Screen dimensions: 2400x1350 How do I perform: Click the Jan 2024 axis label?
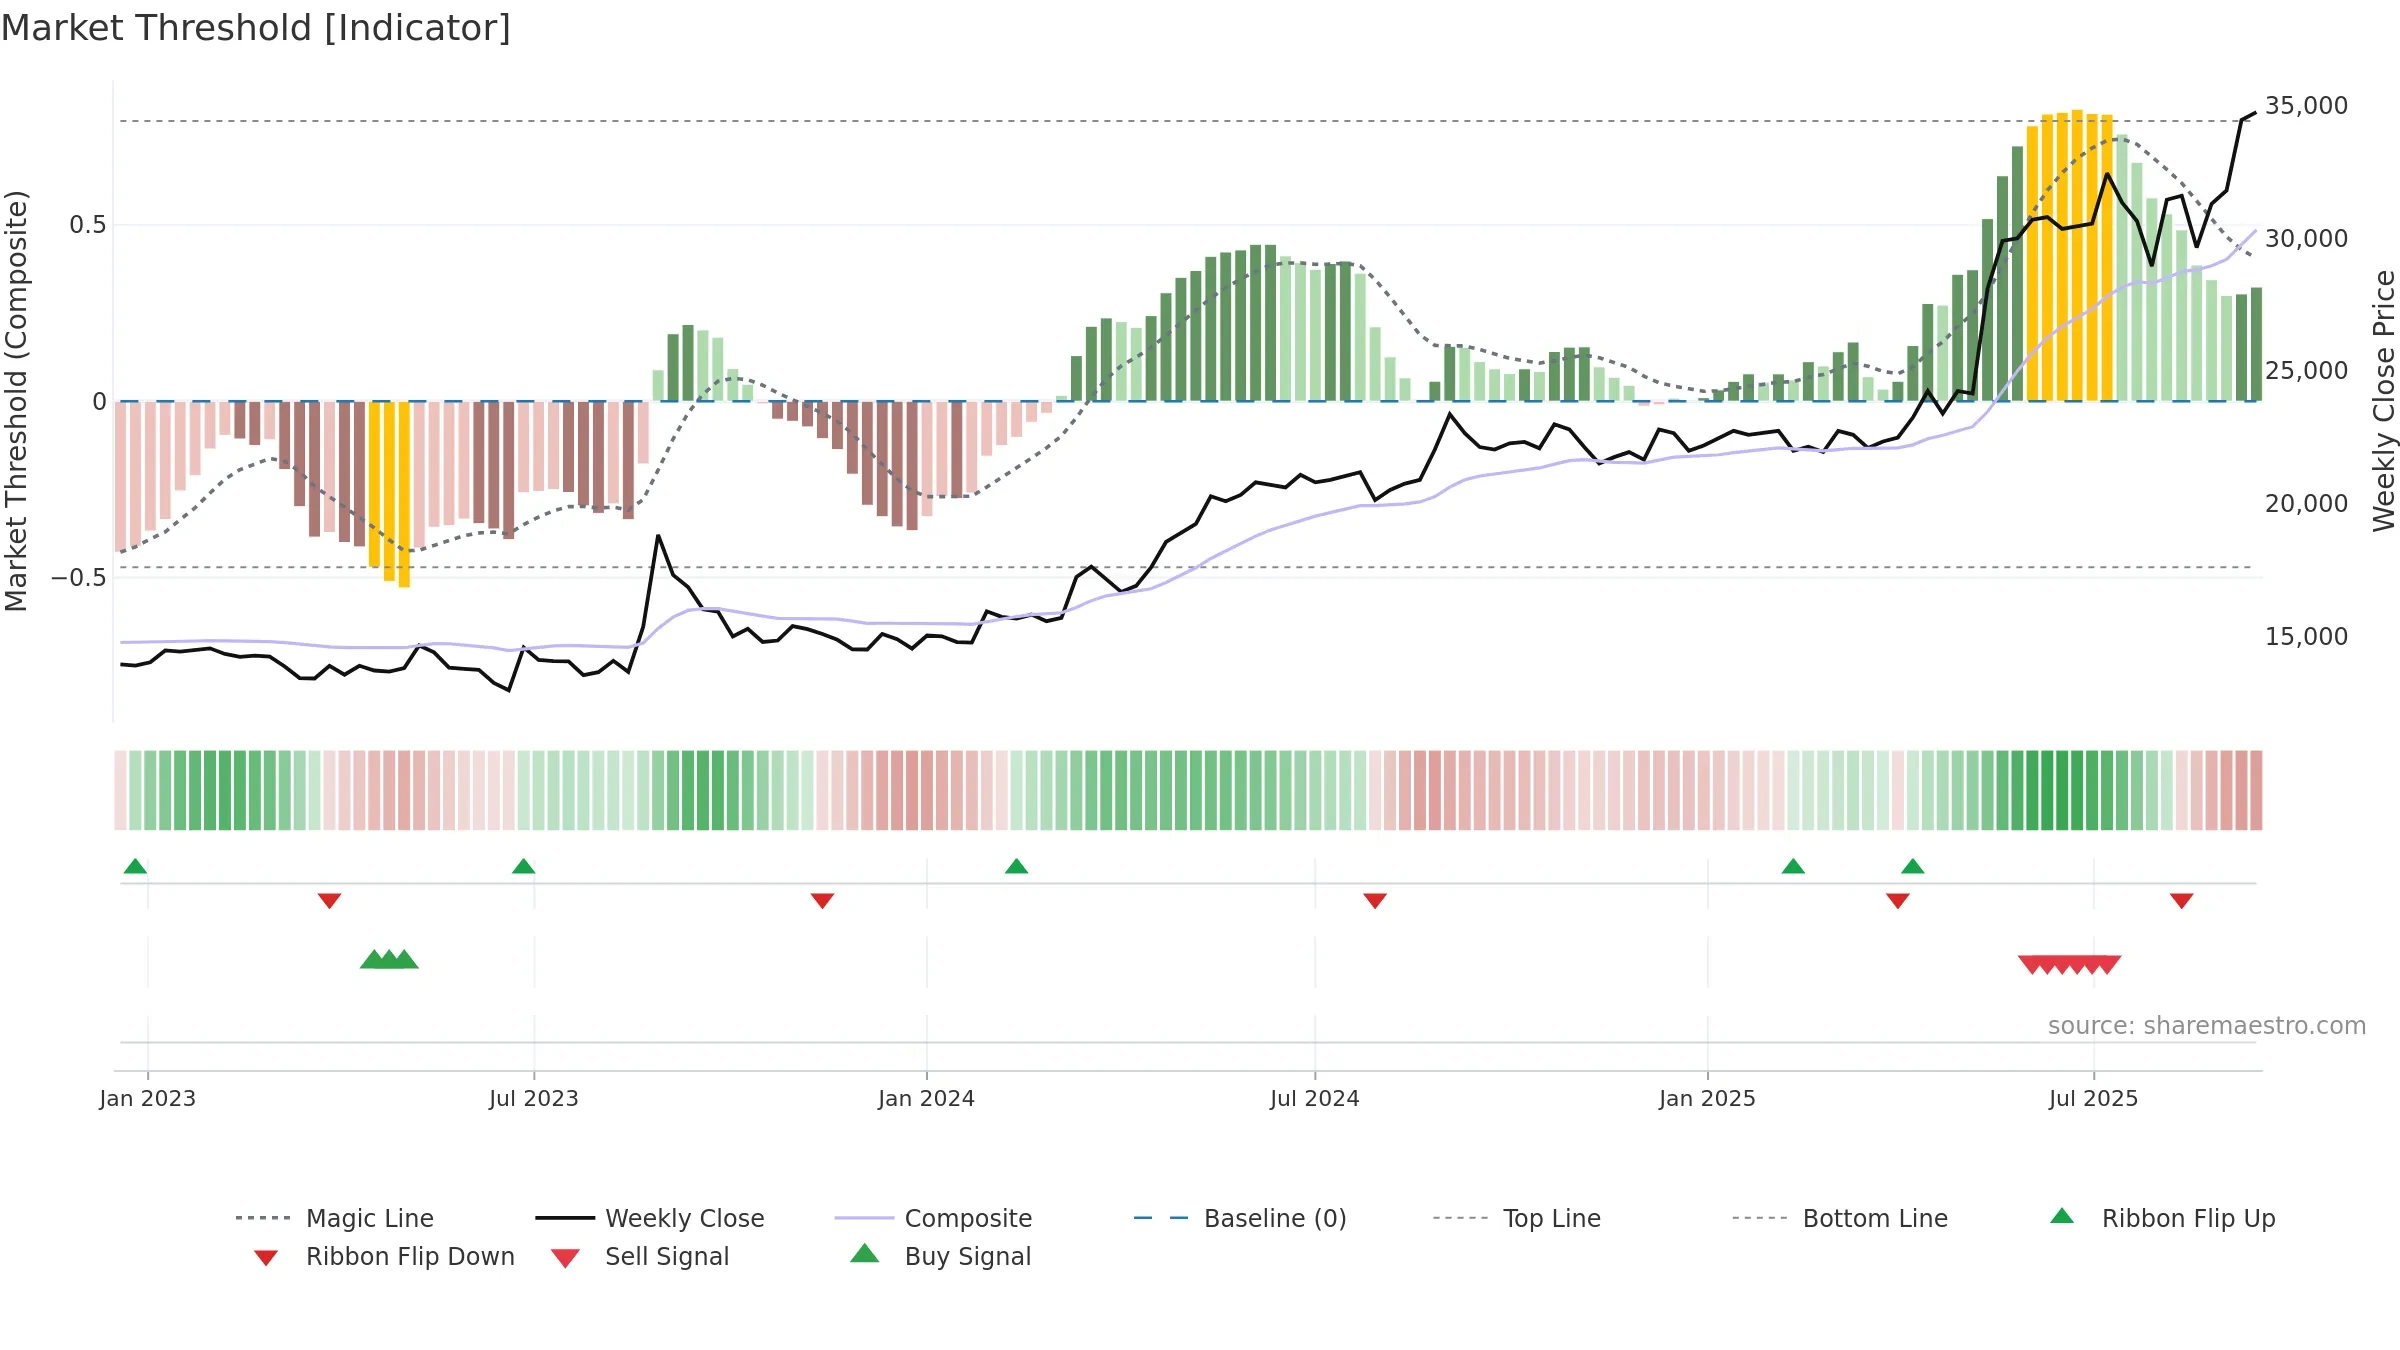pyautogui.click(x=926, y=1098)
